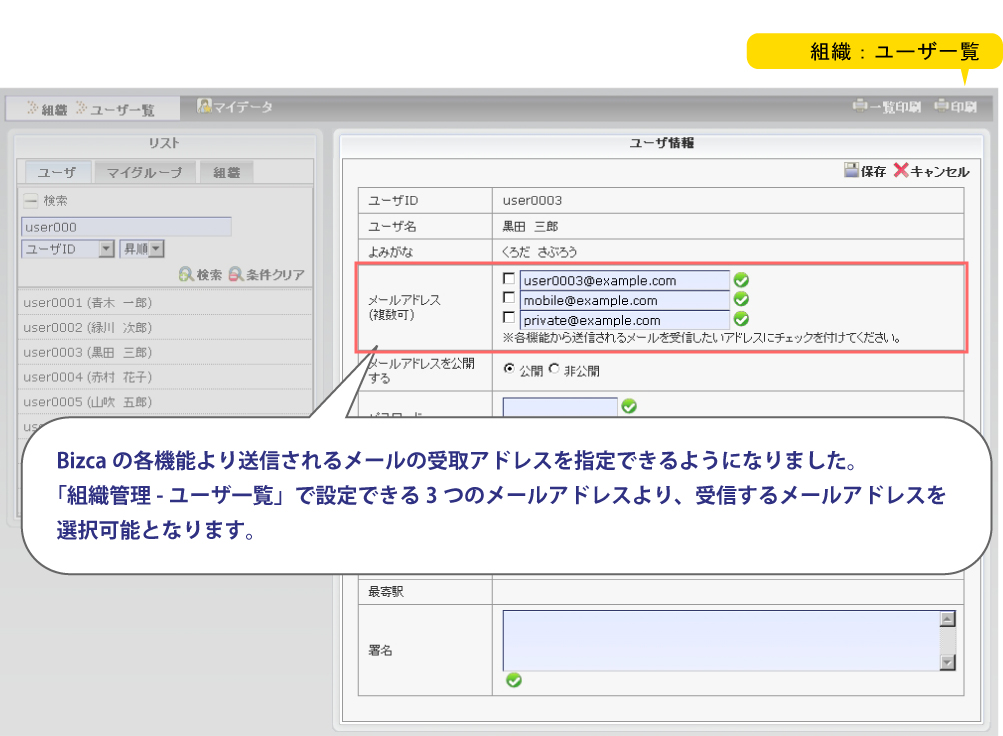Click green check icon below signature box

514,680
